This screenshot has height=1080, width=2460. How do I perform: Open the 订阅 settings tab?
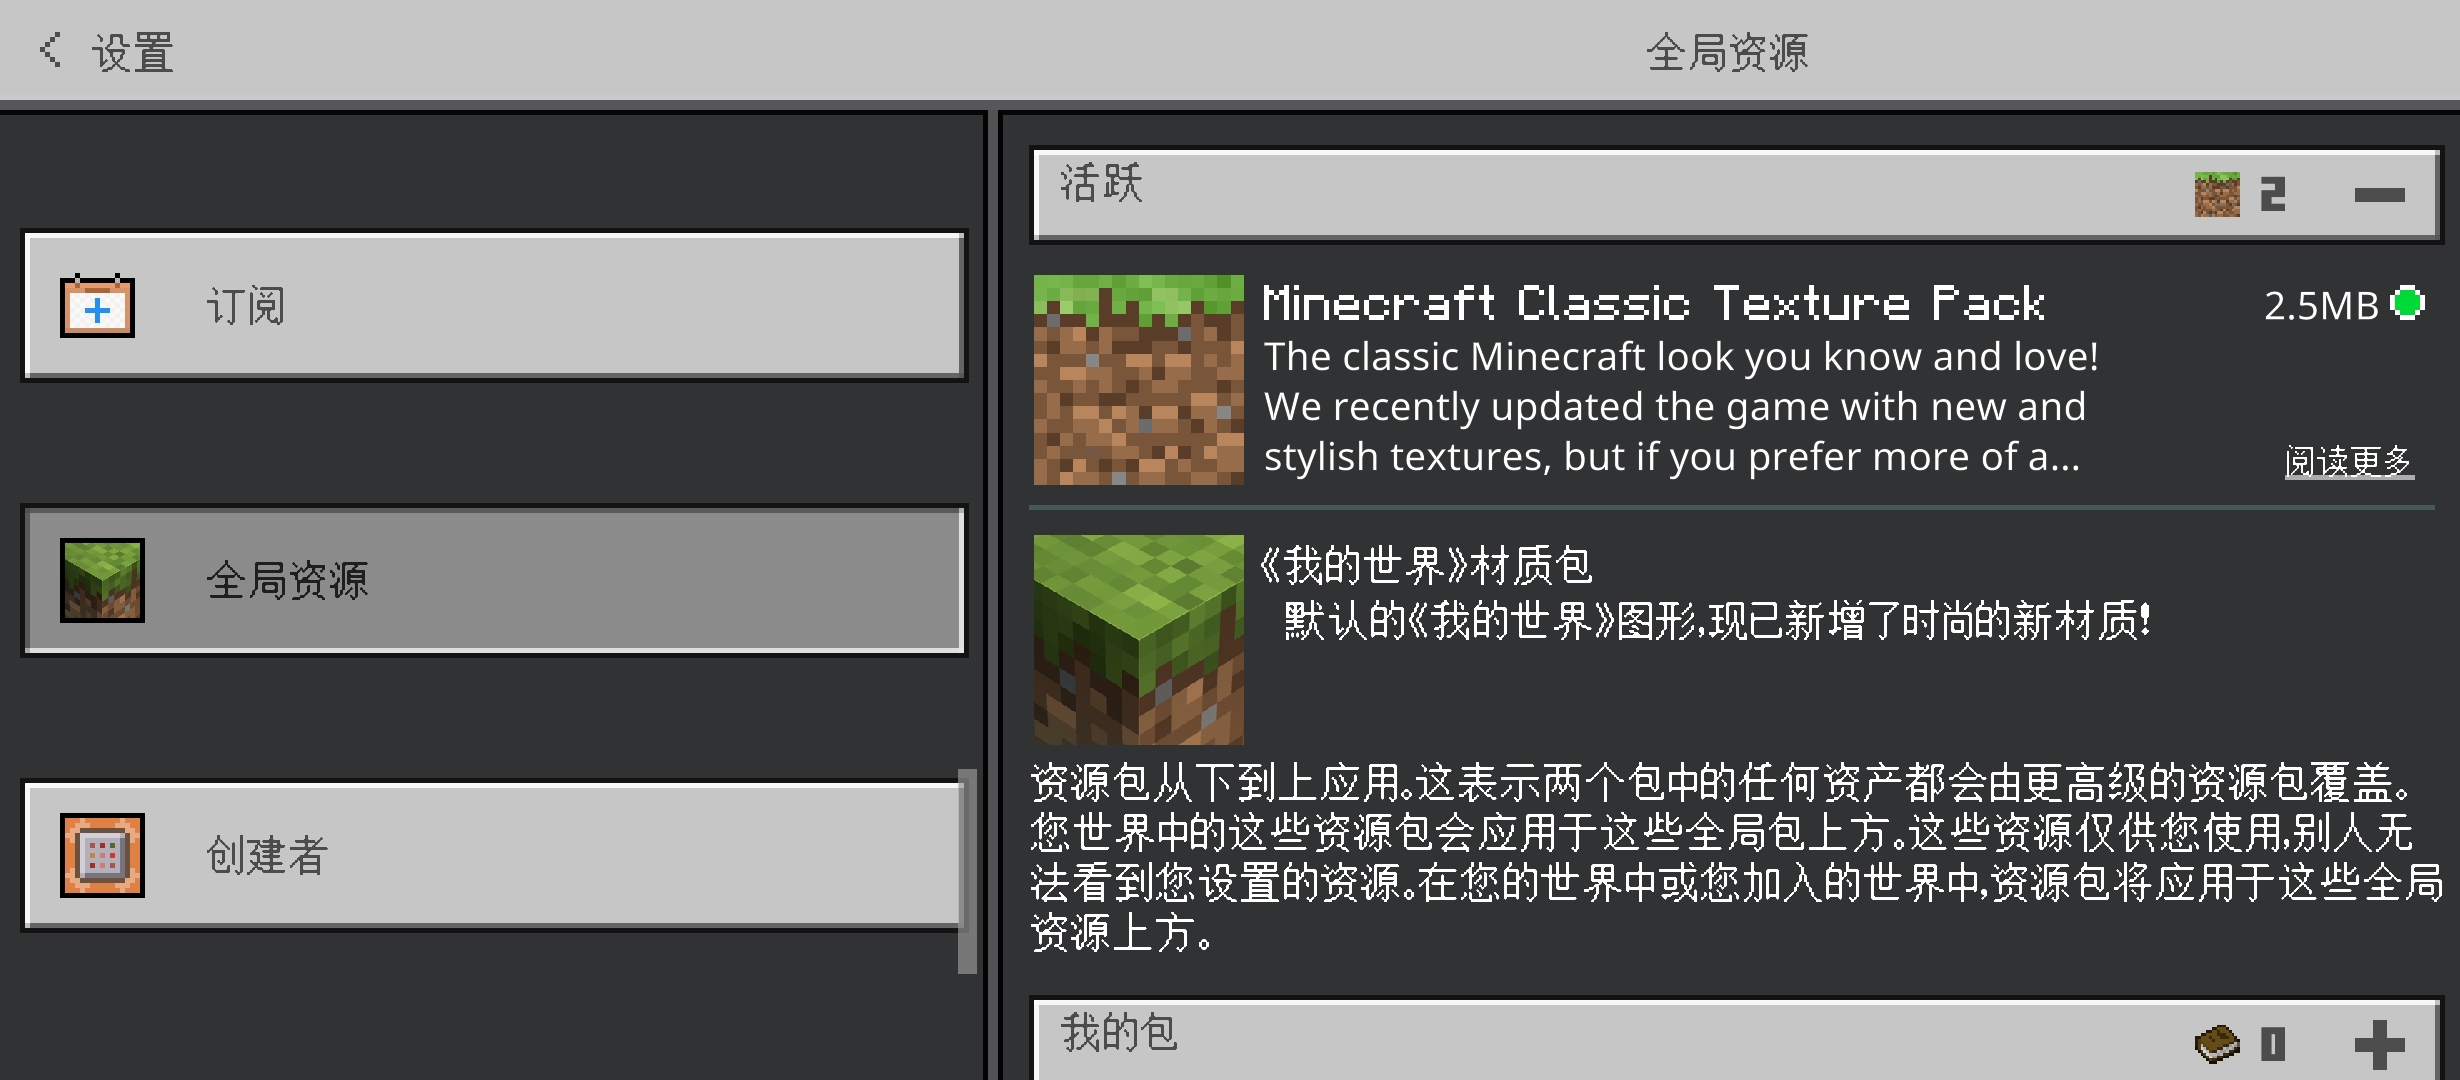point(494,306)
